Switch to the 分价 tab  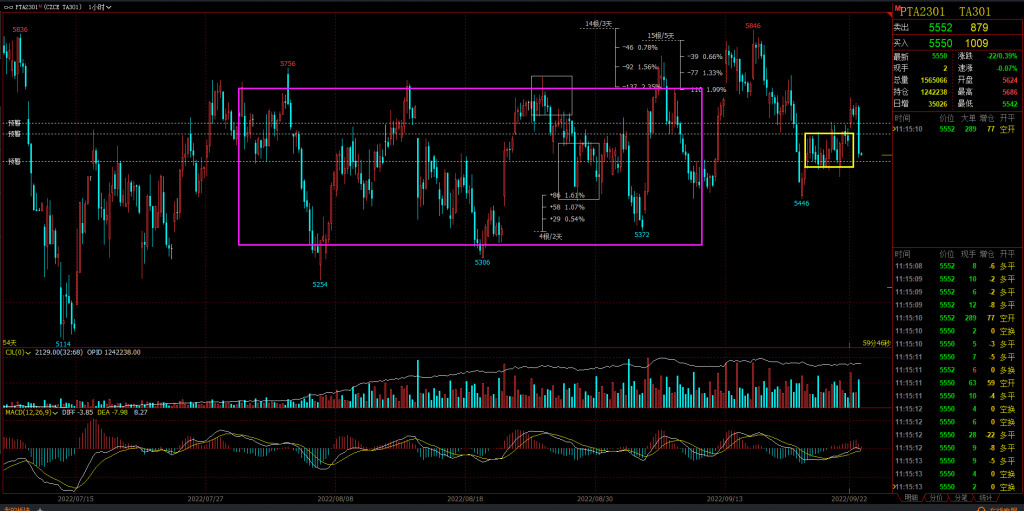click(935, 497)
